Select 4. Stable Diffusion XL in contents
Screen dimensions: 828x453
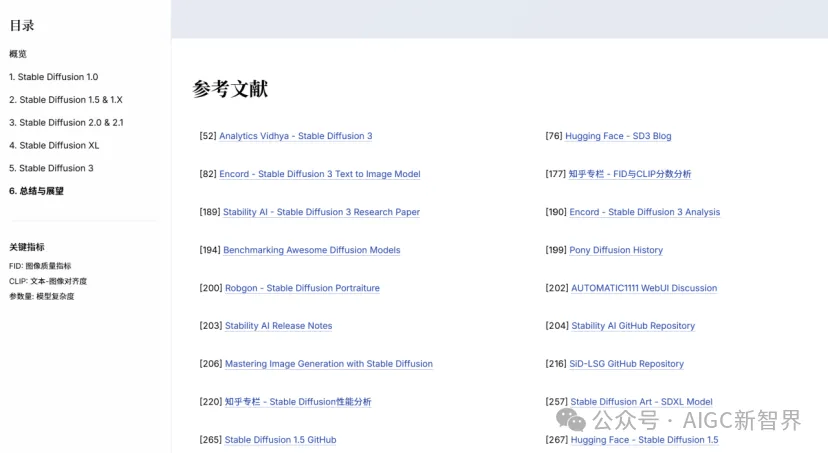point(54,145)
